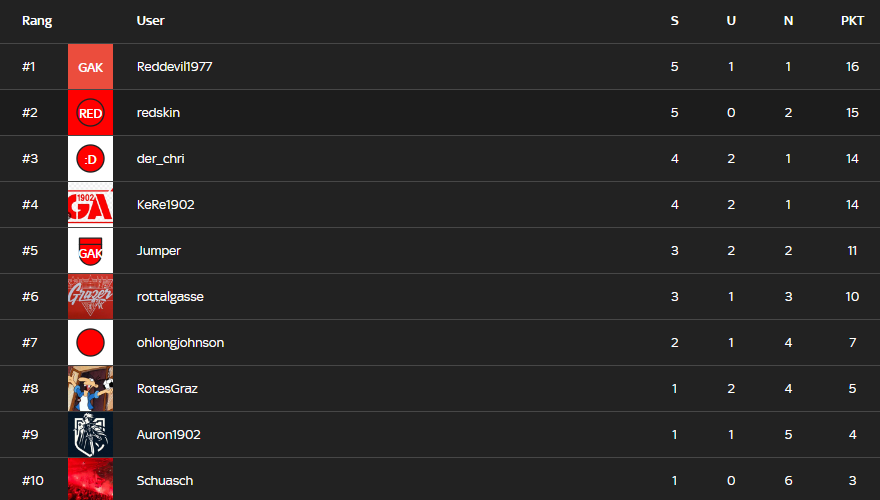Select ohlongjohnson's red circle avatar
Viewport: 880px width, 500px height.
[x=90, y=343]
